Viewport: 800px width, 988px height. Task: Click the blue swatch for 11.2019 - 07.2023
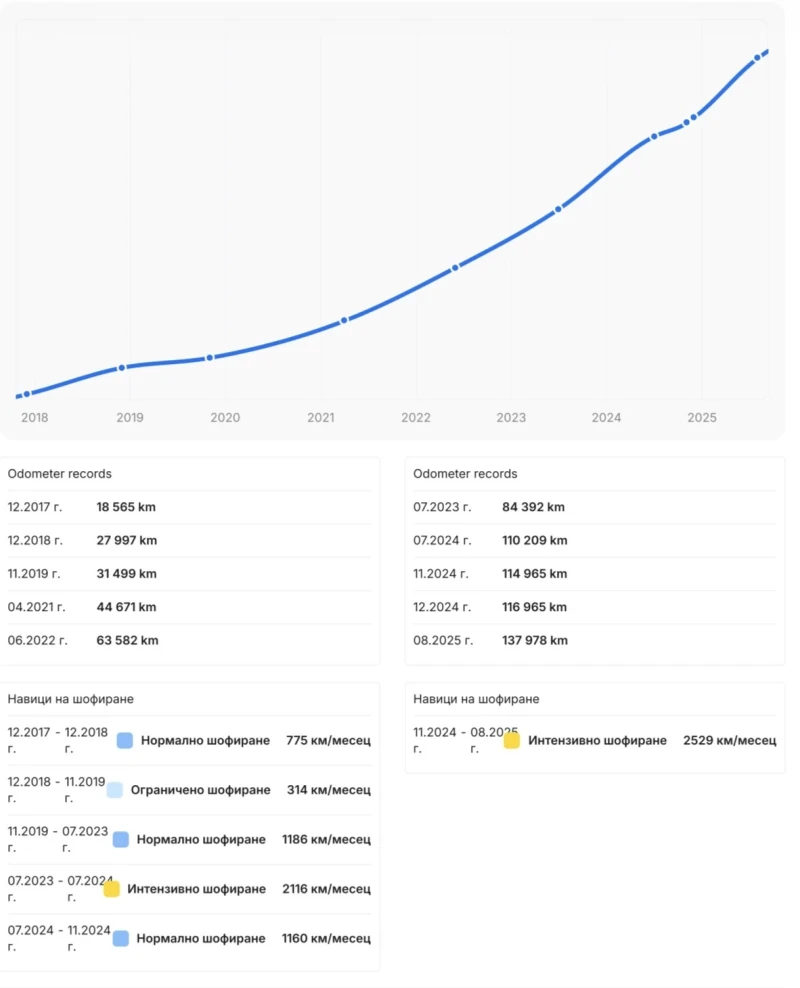point(121,840)
